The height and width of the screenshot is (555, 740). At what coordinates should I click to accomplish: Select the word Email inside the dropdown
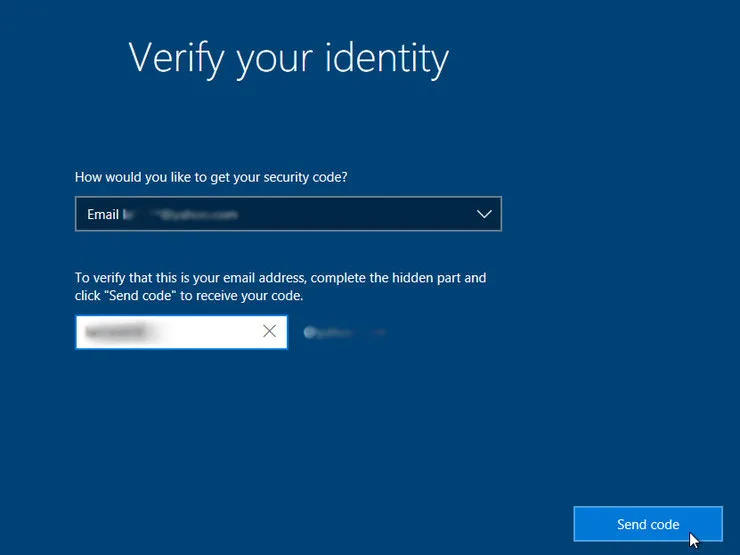point(102,215)
